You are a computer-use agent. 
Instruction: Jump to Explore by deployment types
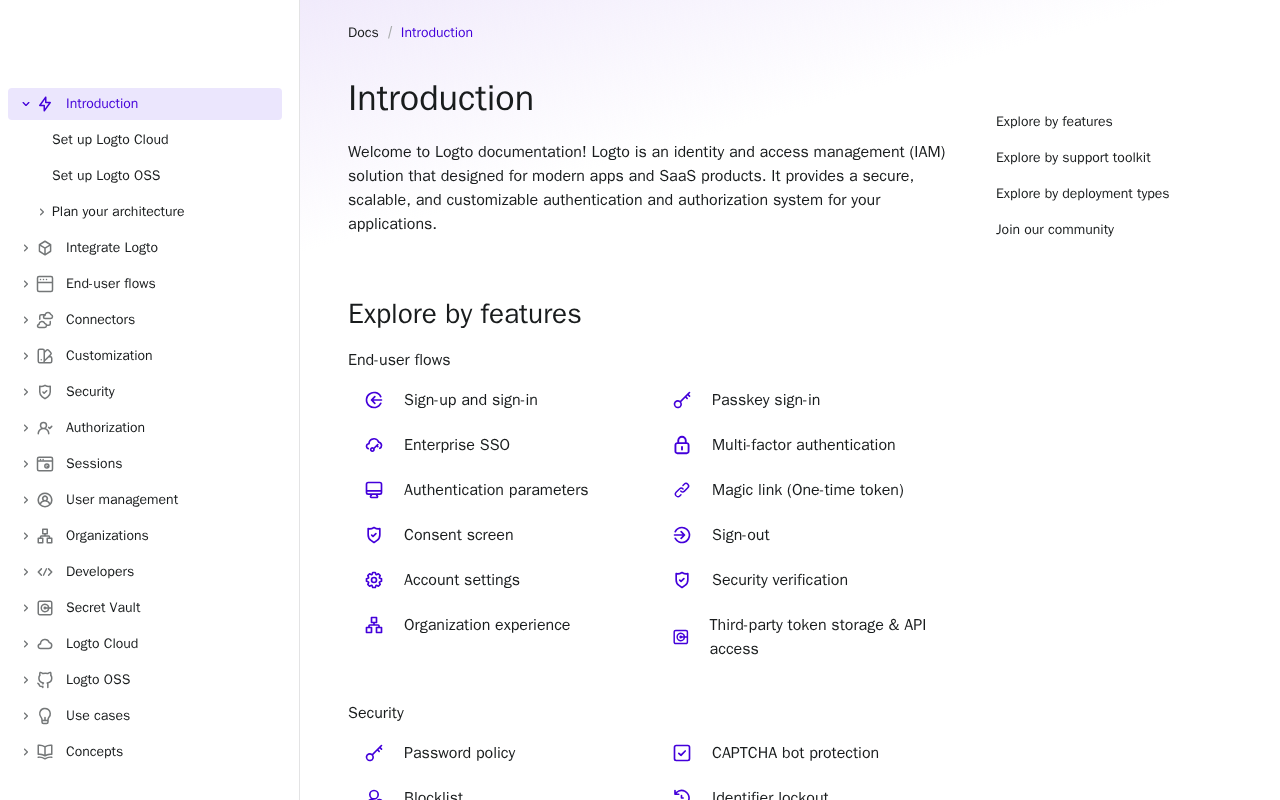(x=1082, y=194)
